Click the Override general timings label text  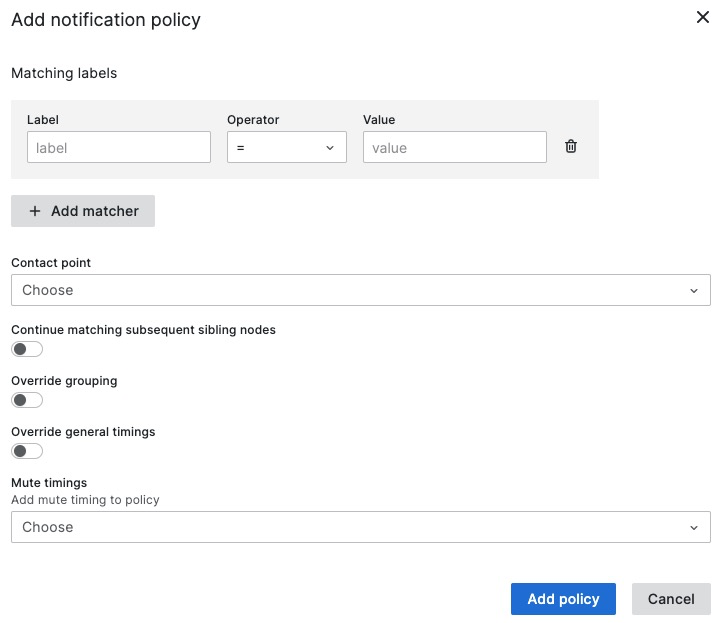83,432
